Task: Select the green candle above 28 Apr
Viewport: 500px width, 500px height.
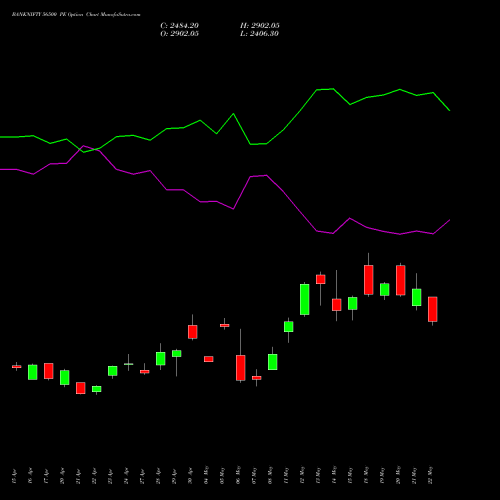Action: pyautogui.click(x=161, y=359)
